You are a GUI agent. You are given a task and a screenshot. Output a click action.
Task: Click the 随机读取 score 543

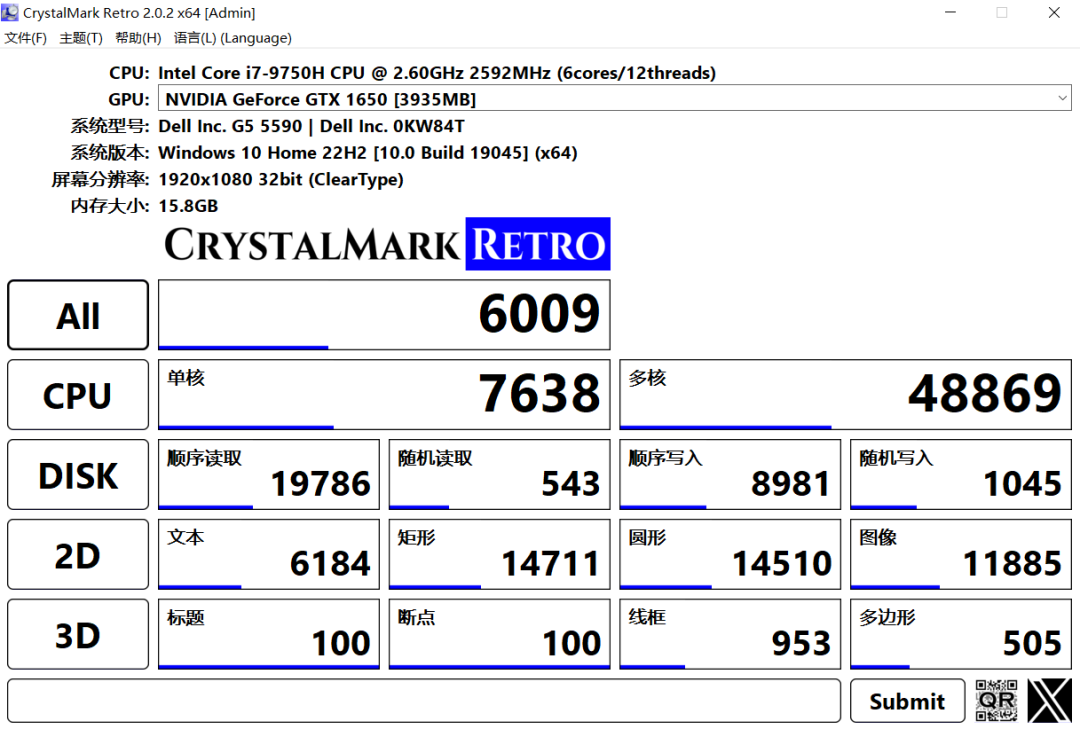tap(499, 475)
